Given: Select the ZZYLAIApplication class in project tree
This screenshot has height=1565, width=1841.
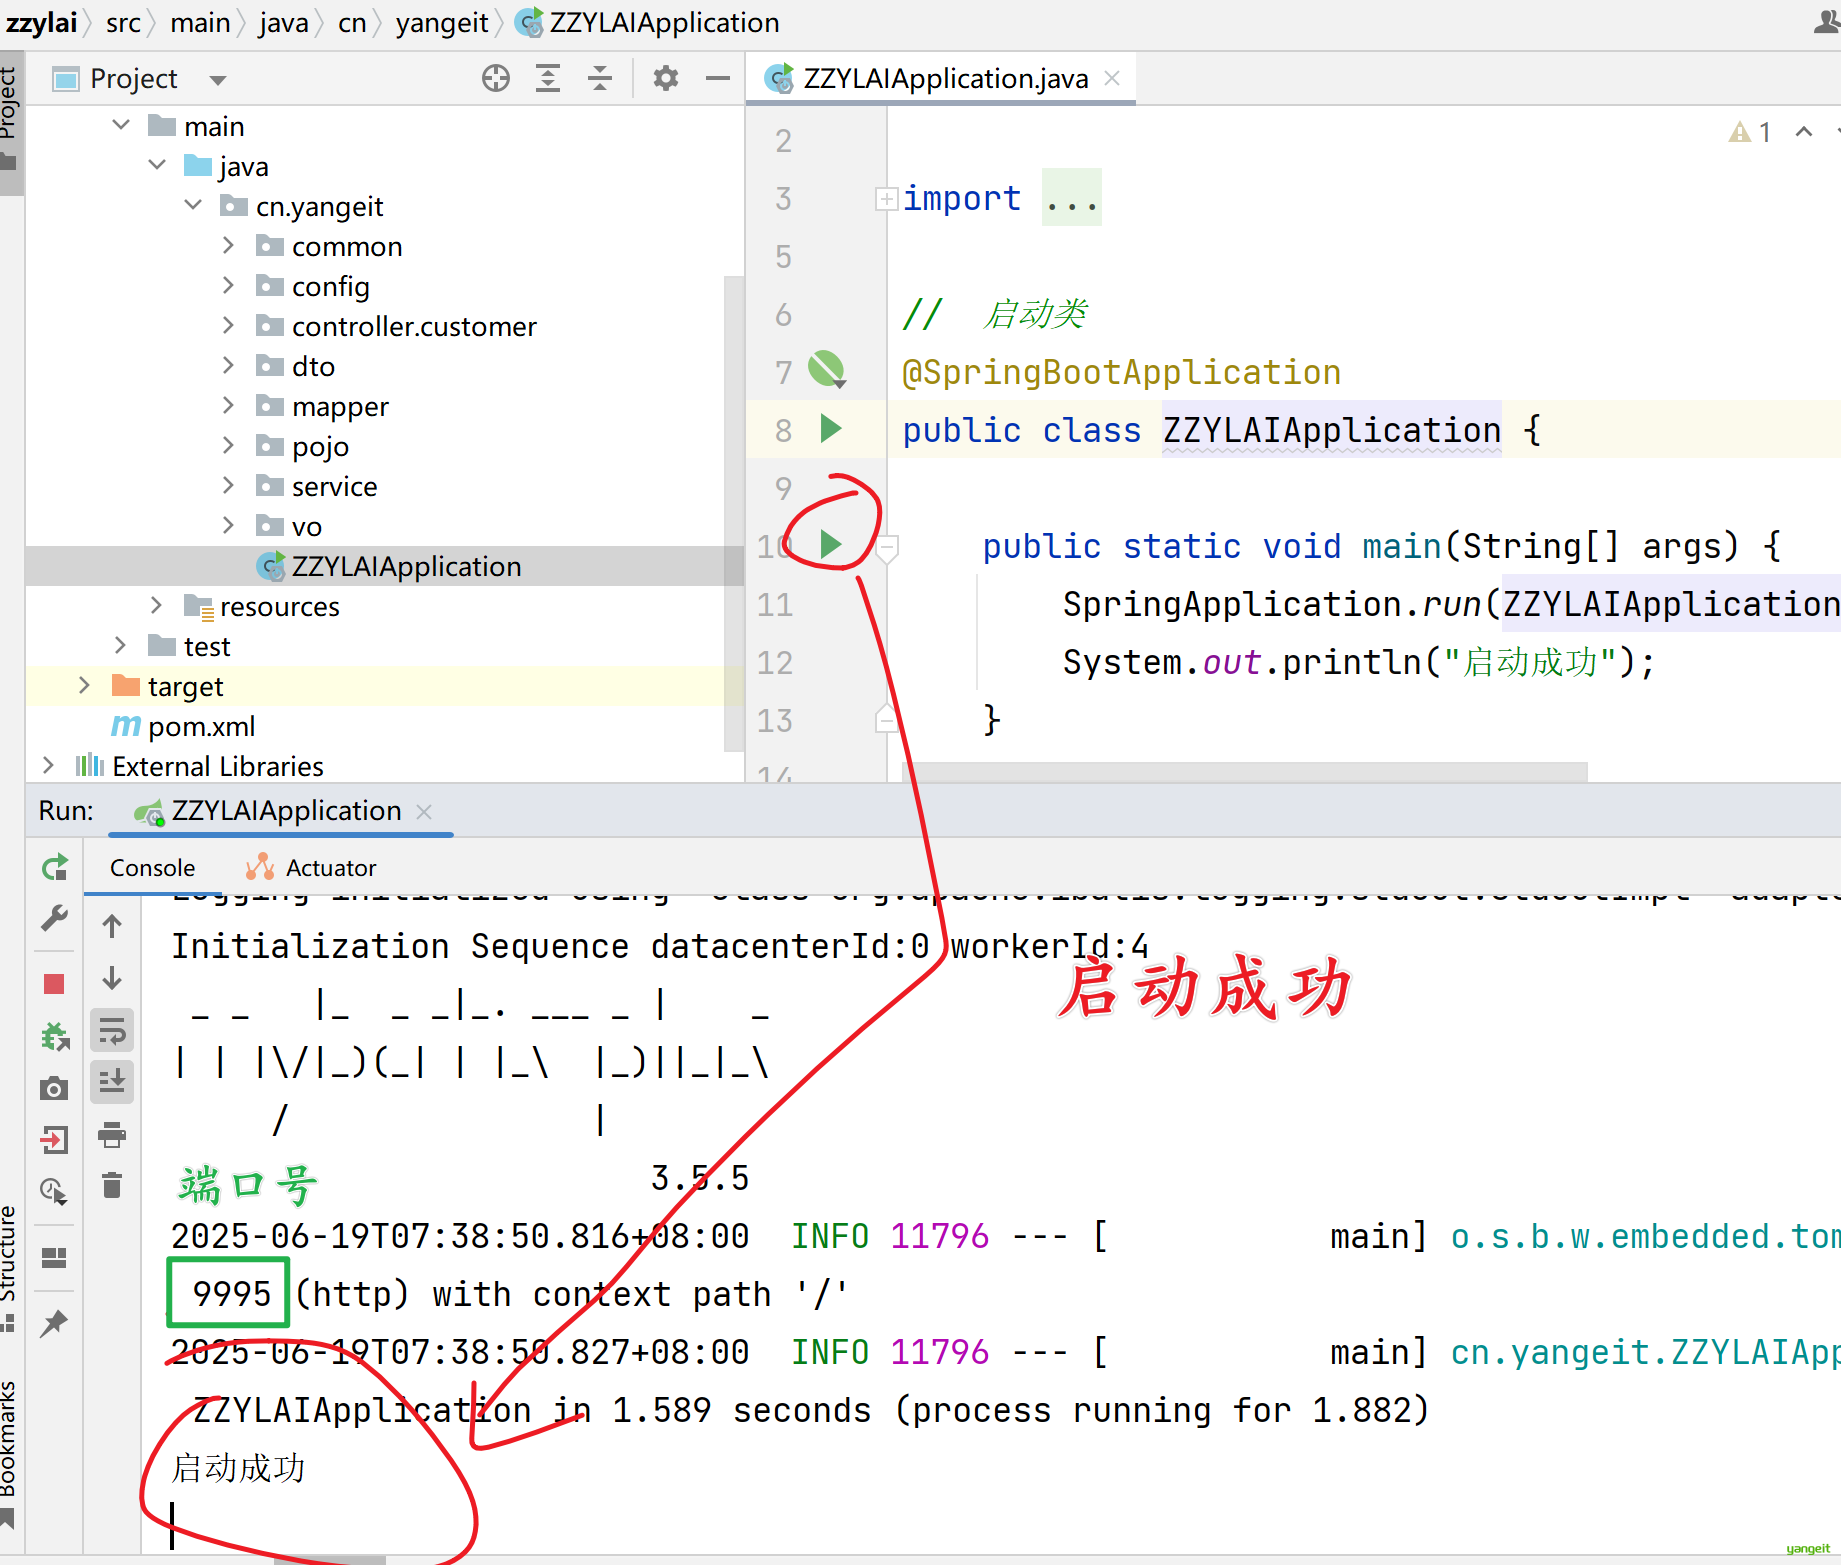Looking at the screenshot, I should pos(384,566).
